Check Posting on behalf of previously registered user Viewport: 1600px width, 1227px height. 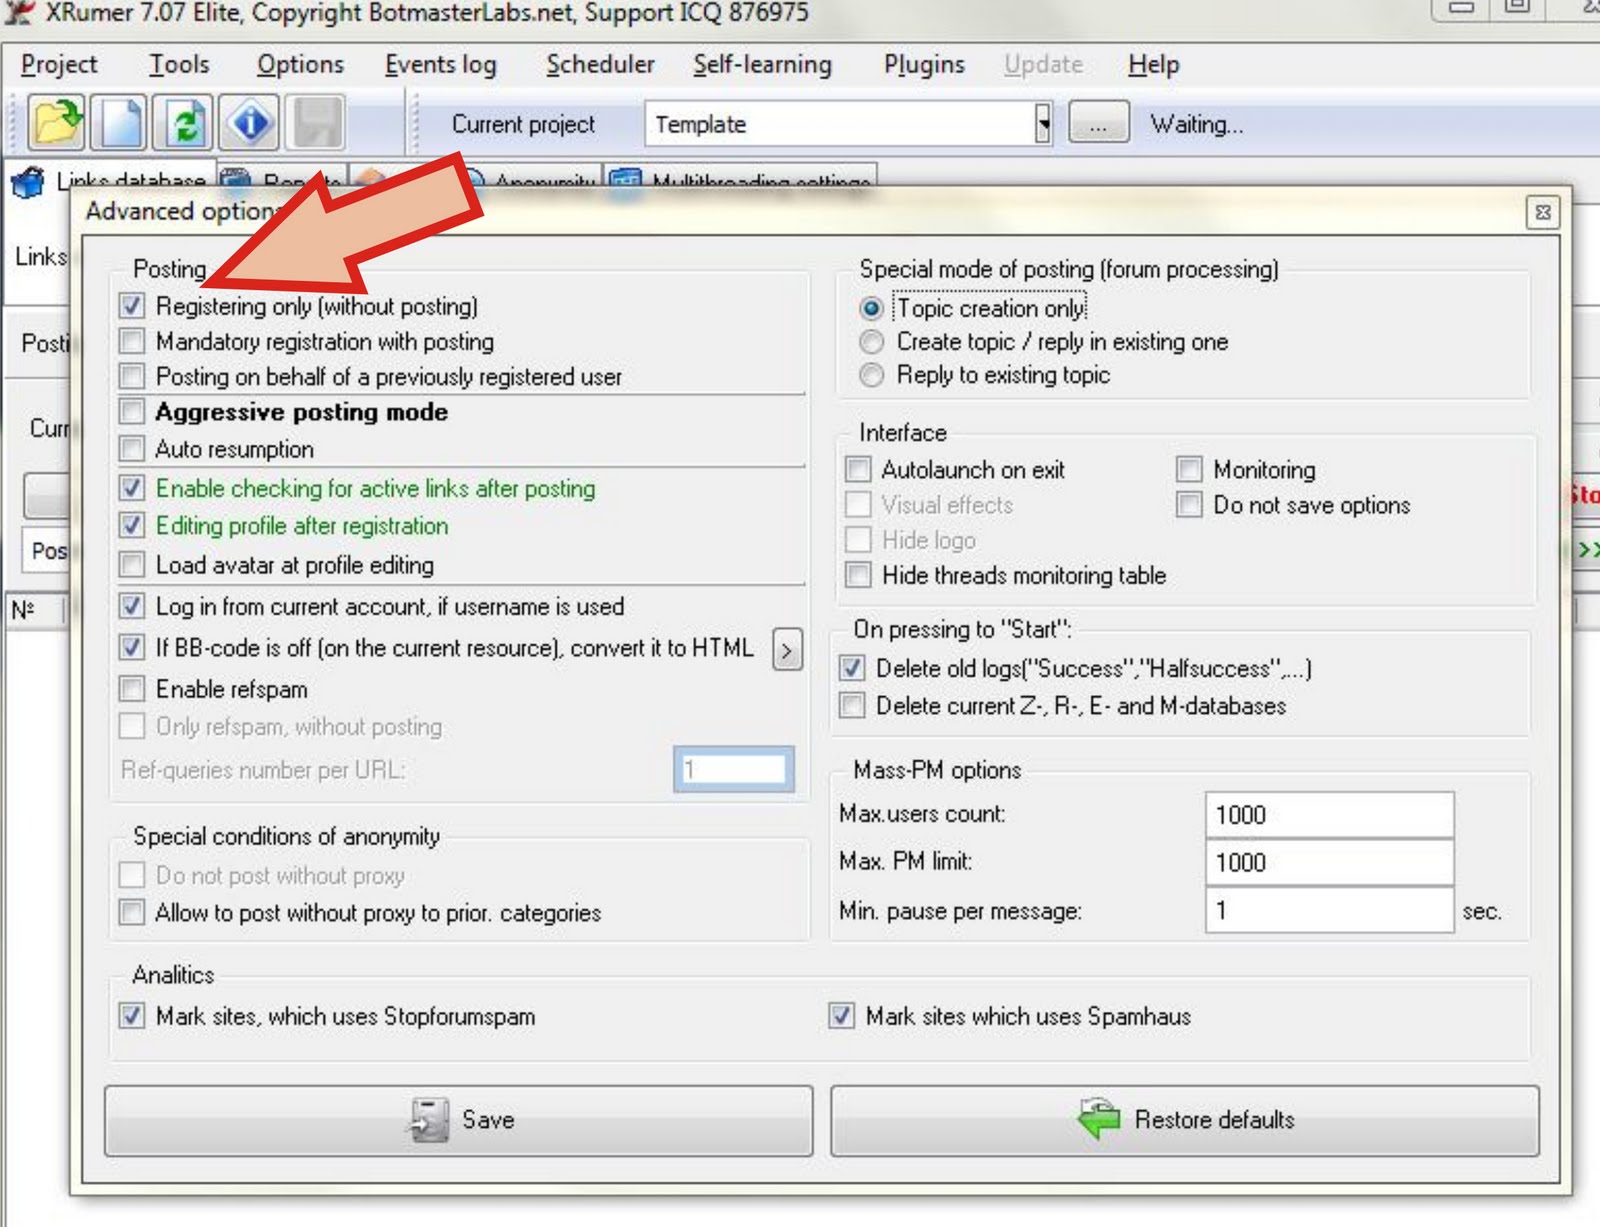(131, 376)
